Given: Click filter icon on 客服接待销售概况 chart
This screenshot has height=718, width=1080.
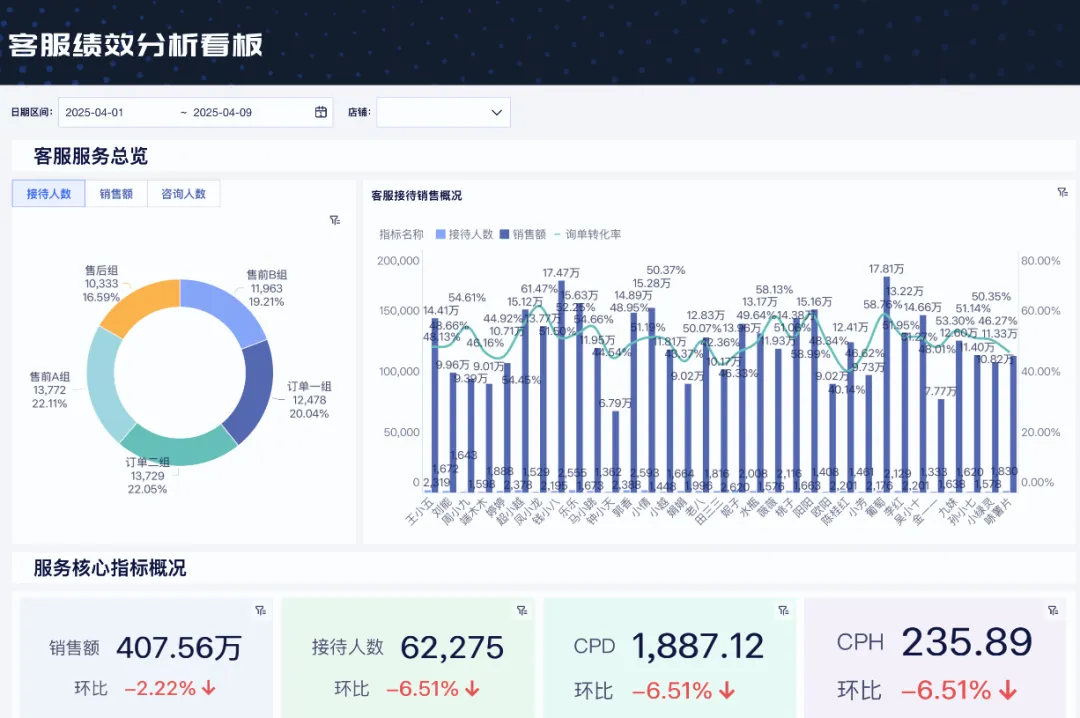Looking at the screenshot, I should pyautogui.click(x=1062, y=192).
